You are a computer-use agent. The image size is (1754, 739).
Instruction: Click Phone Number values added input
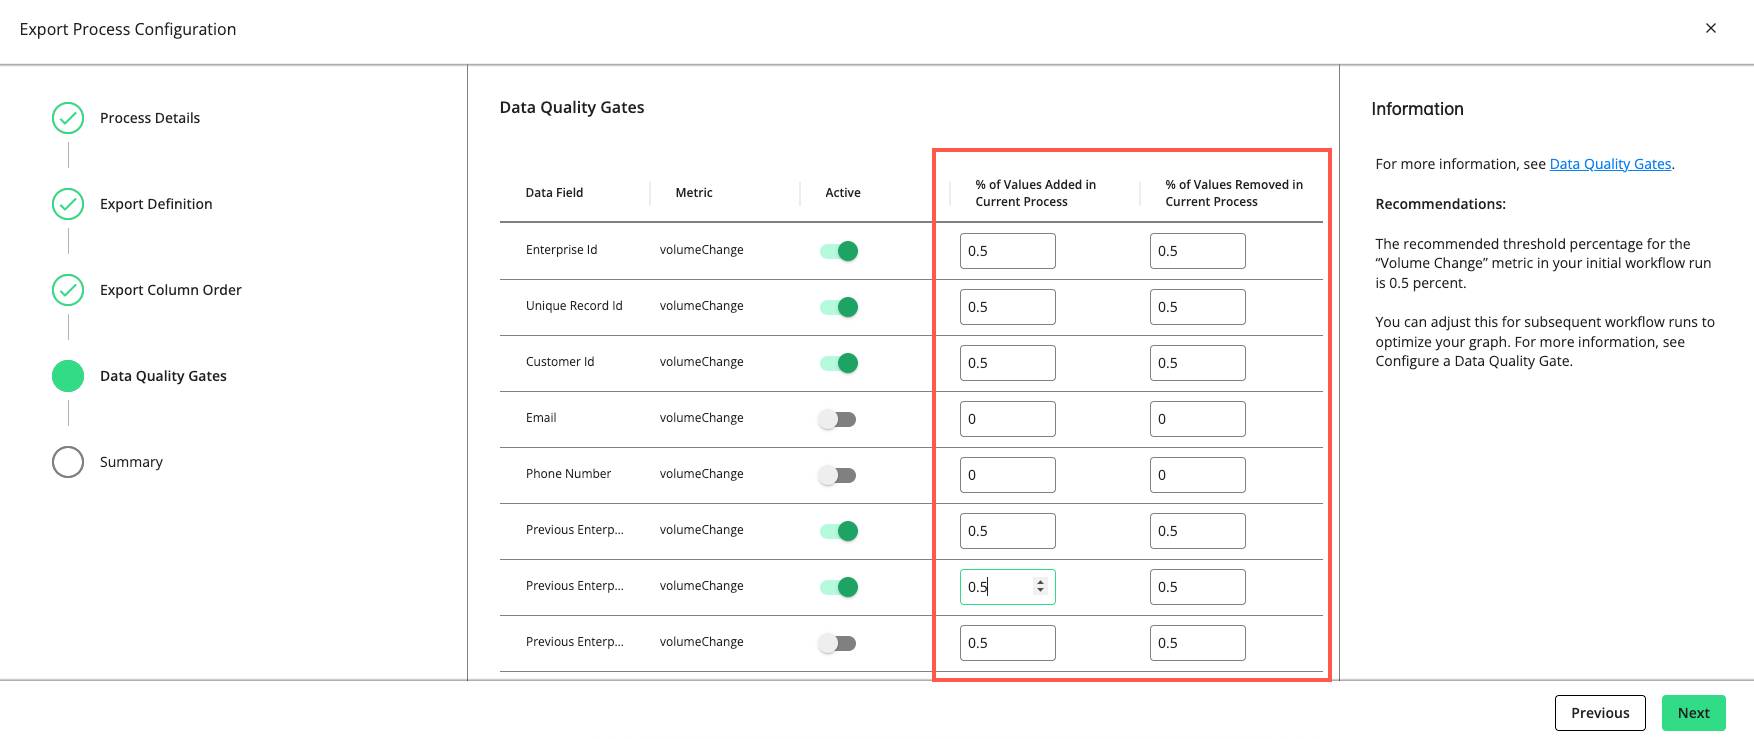click(1007, 475)
